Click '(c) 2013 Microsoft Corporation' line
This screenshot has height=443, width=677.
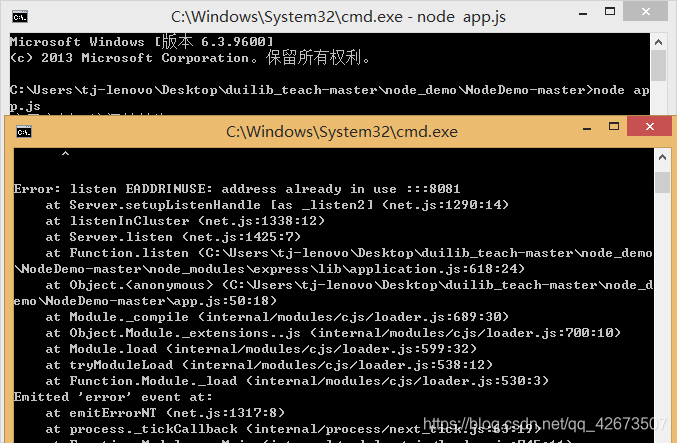coord(190,57)
